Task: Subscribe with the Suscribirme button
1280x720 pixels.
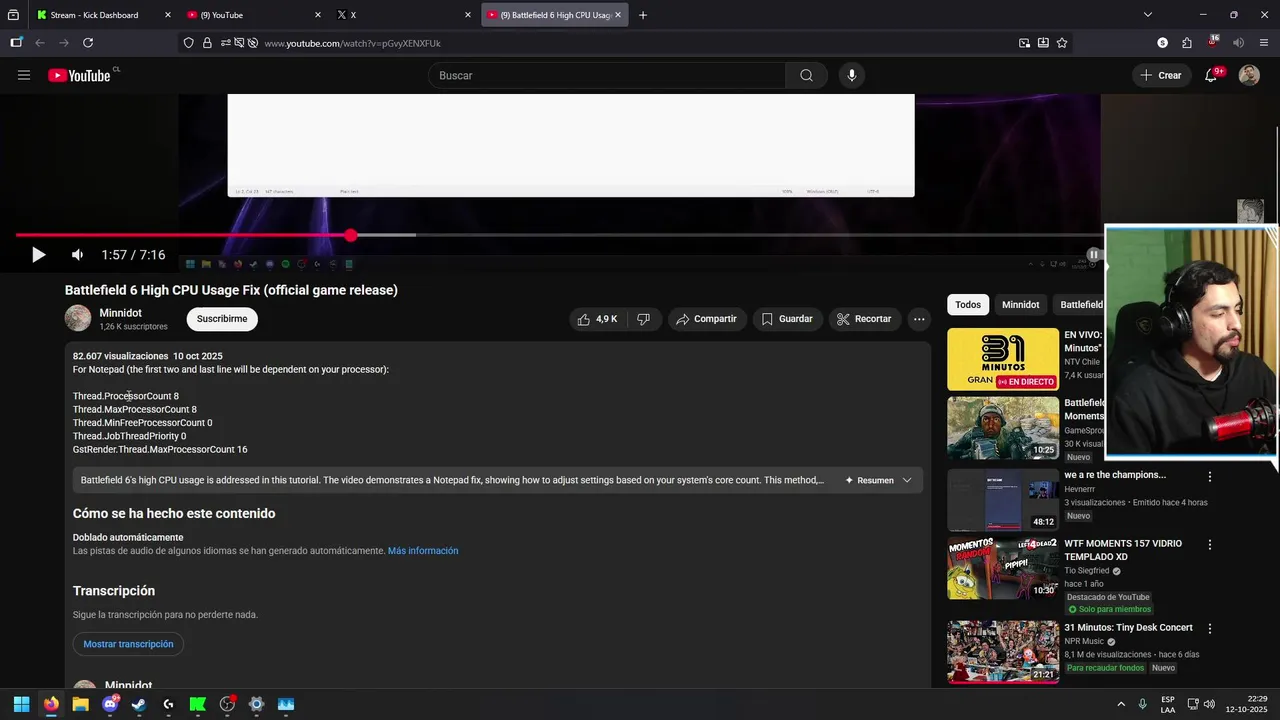Action: [x=222, y=319]
